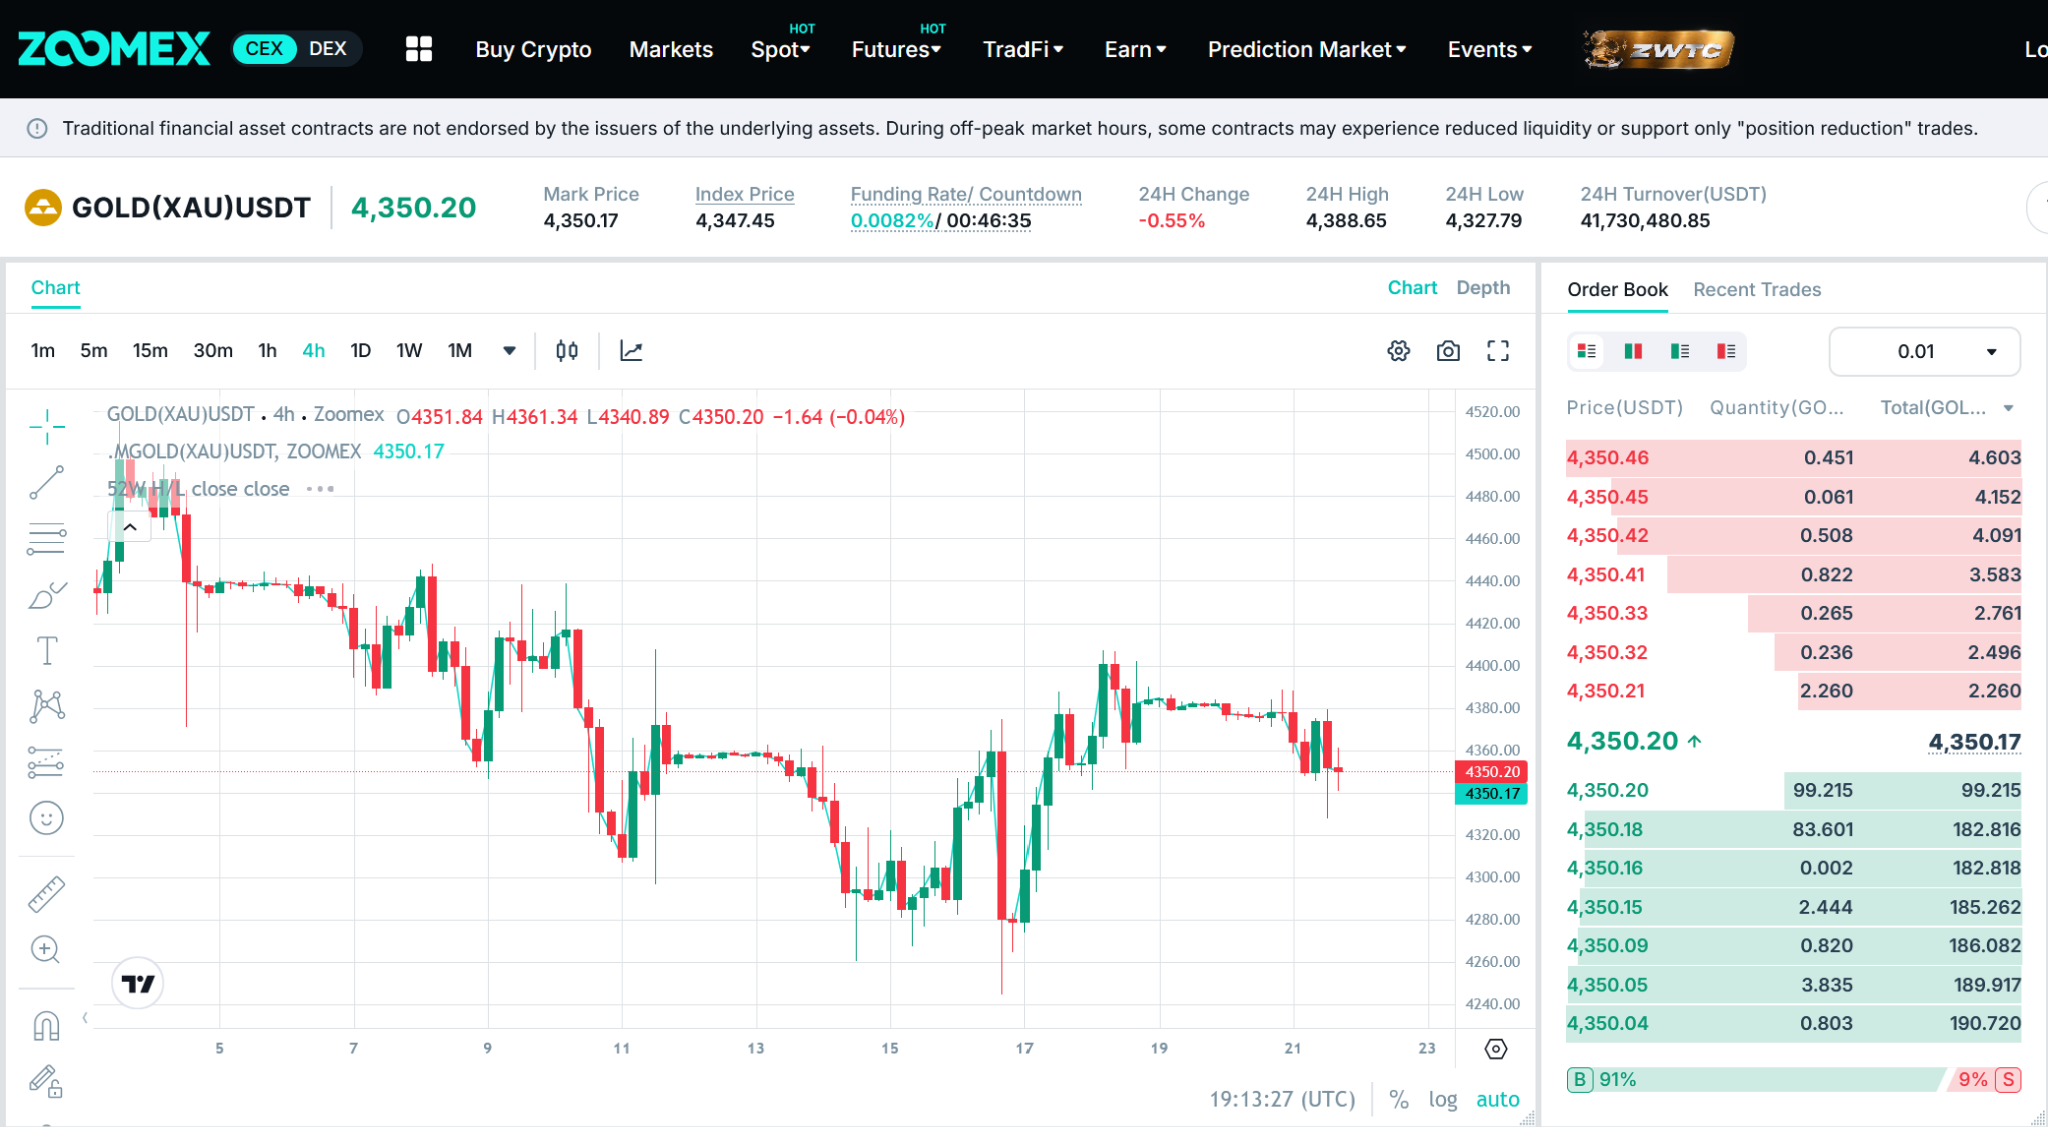Open the Fibonacci/horizontal lines tool
This screenshot has height=1127, width=2048.
(x=46, y=539)
